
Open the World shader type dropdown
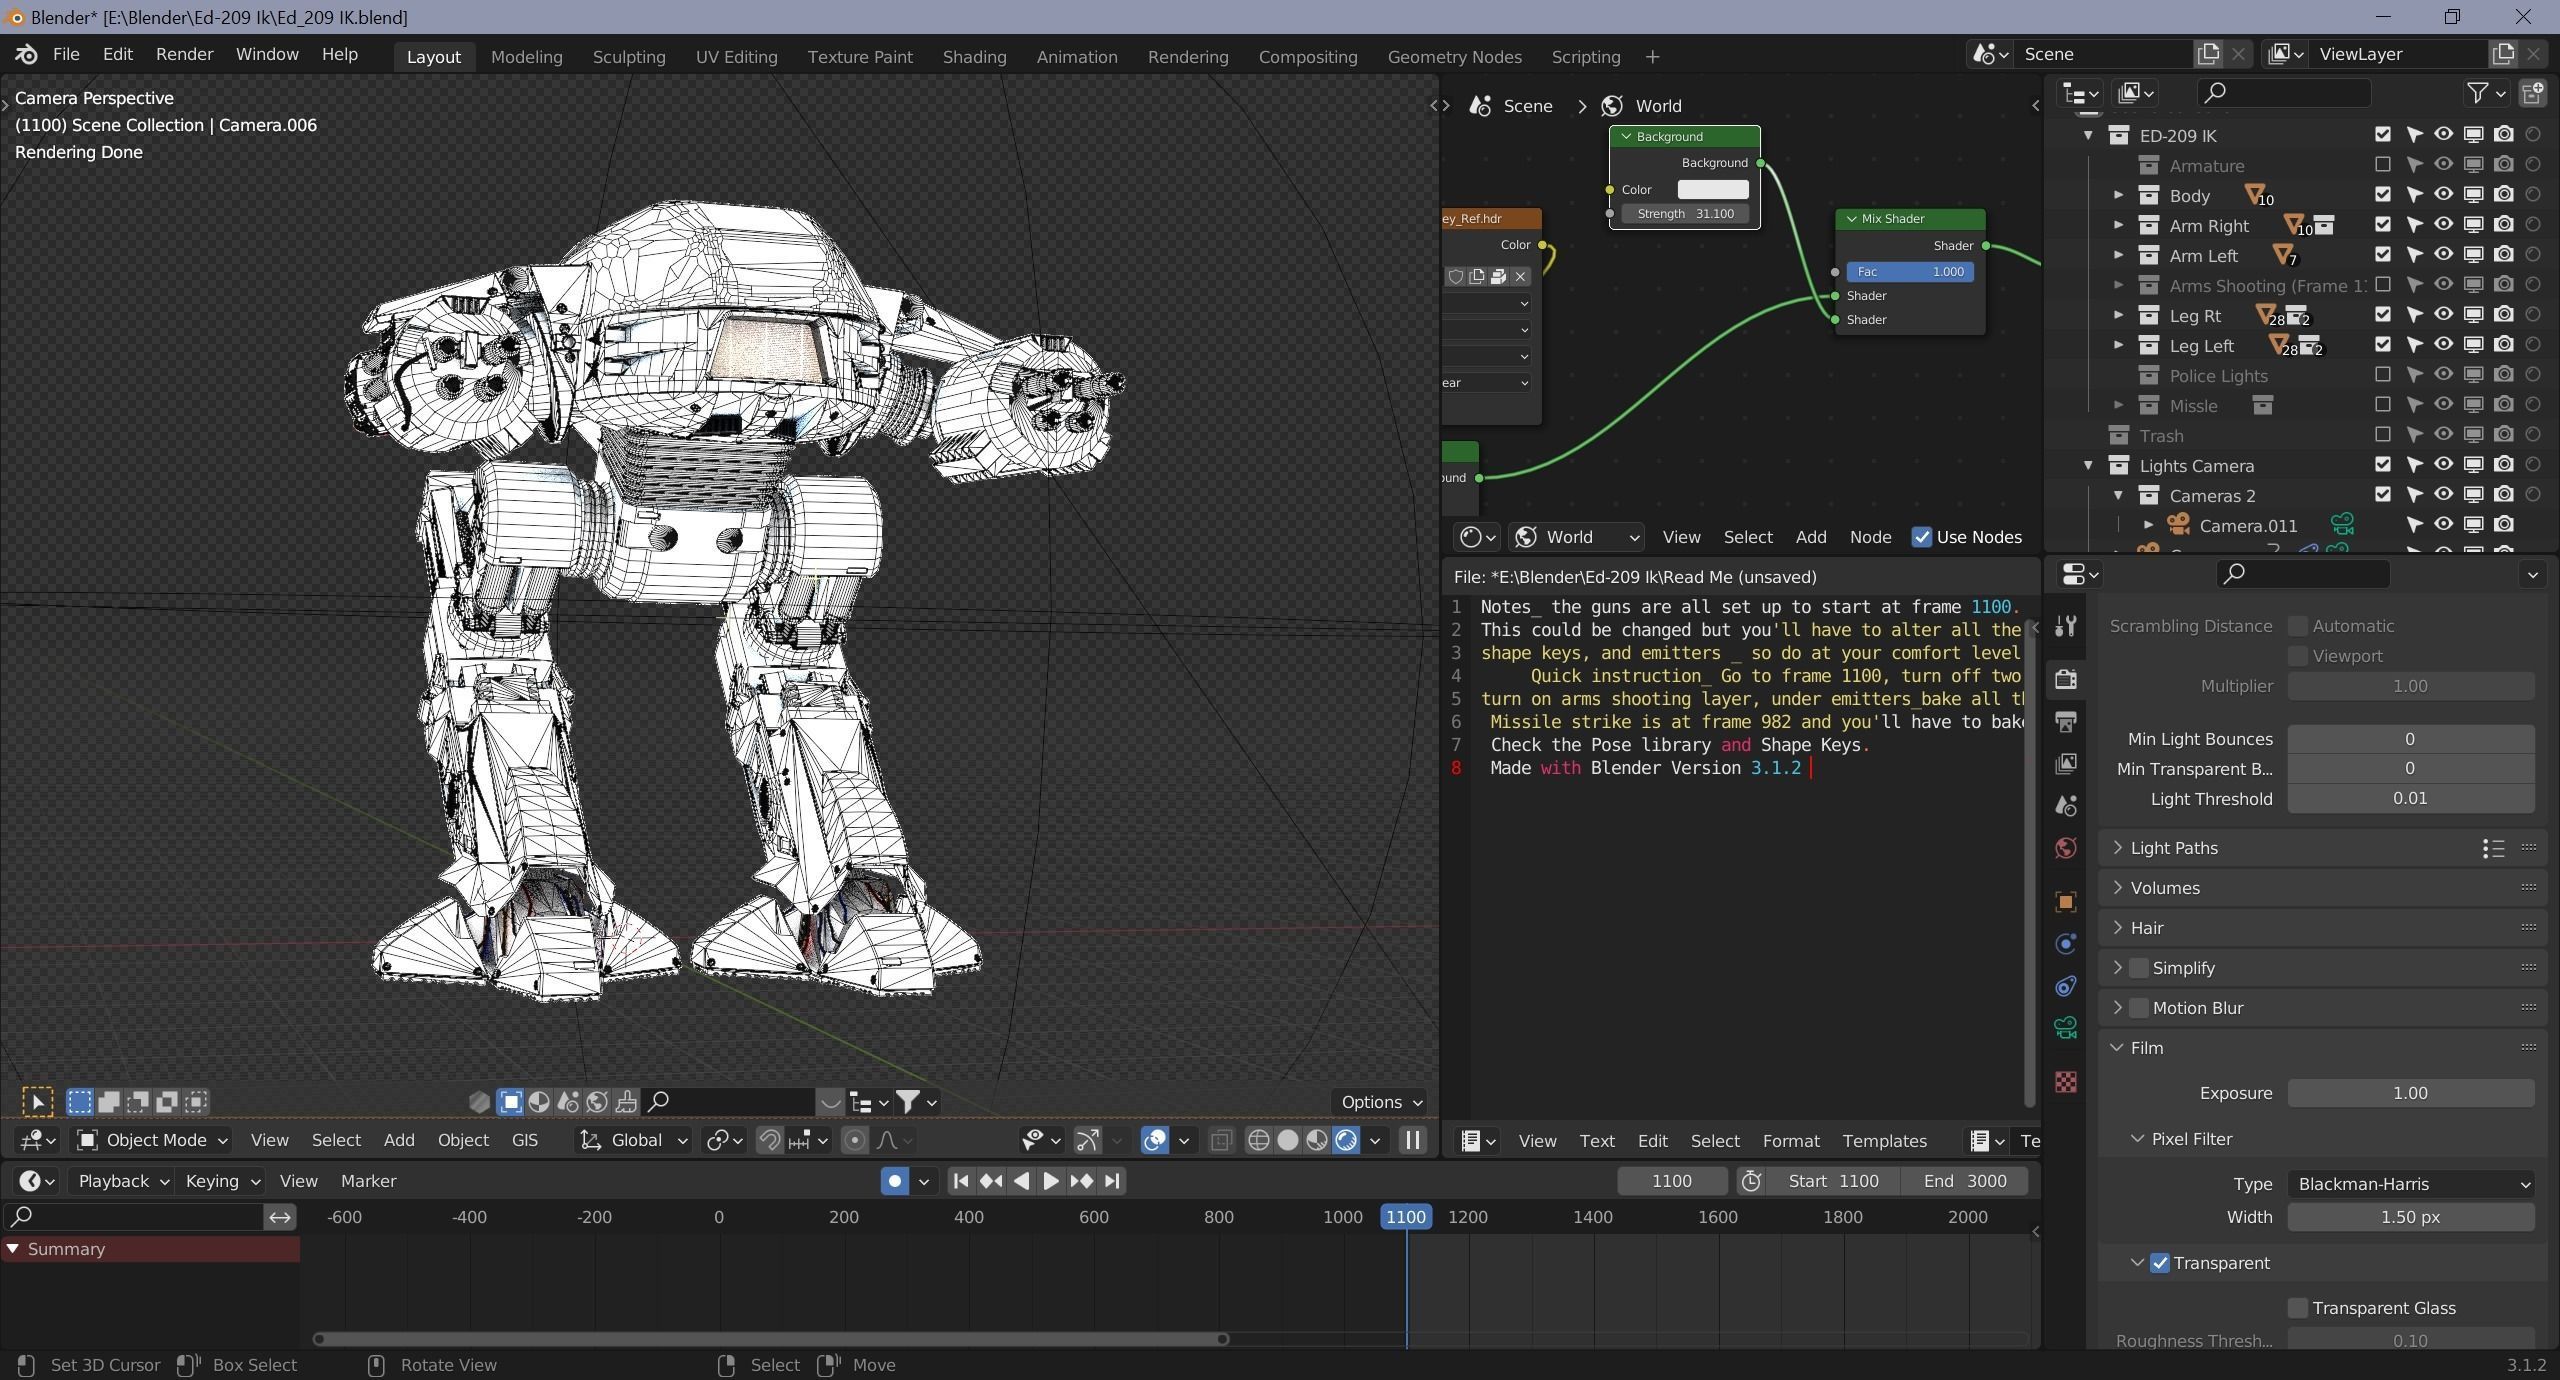click(x=1576, y=537)
